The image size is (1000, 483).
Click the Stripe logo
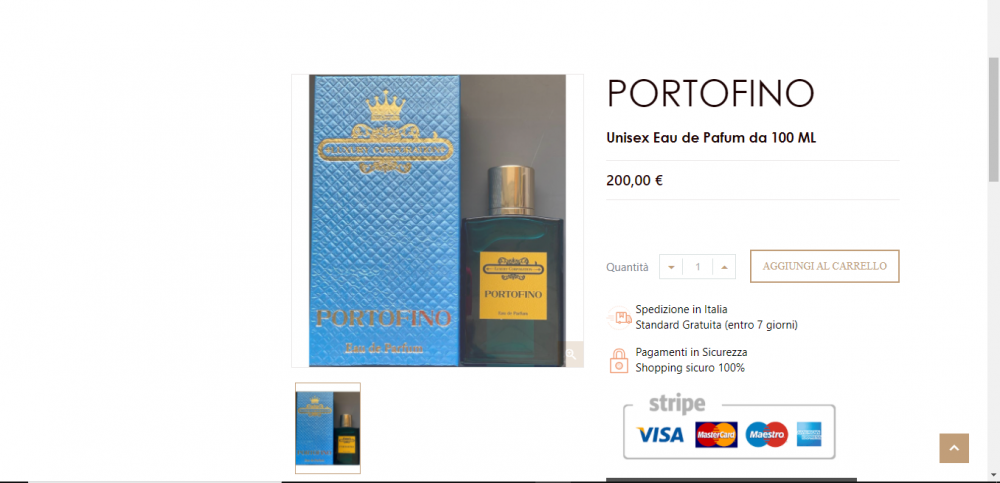tap(677, 404)
